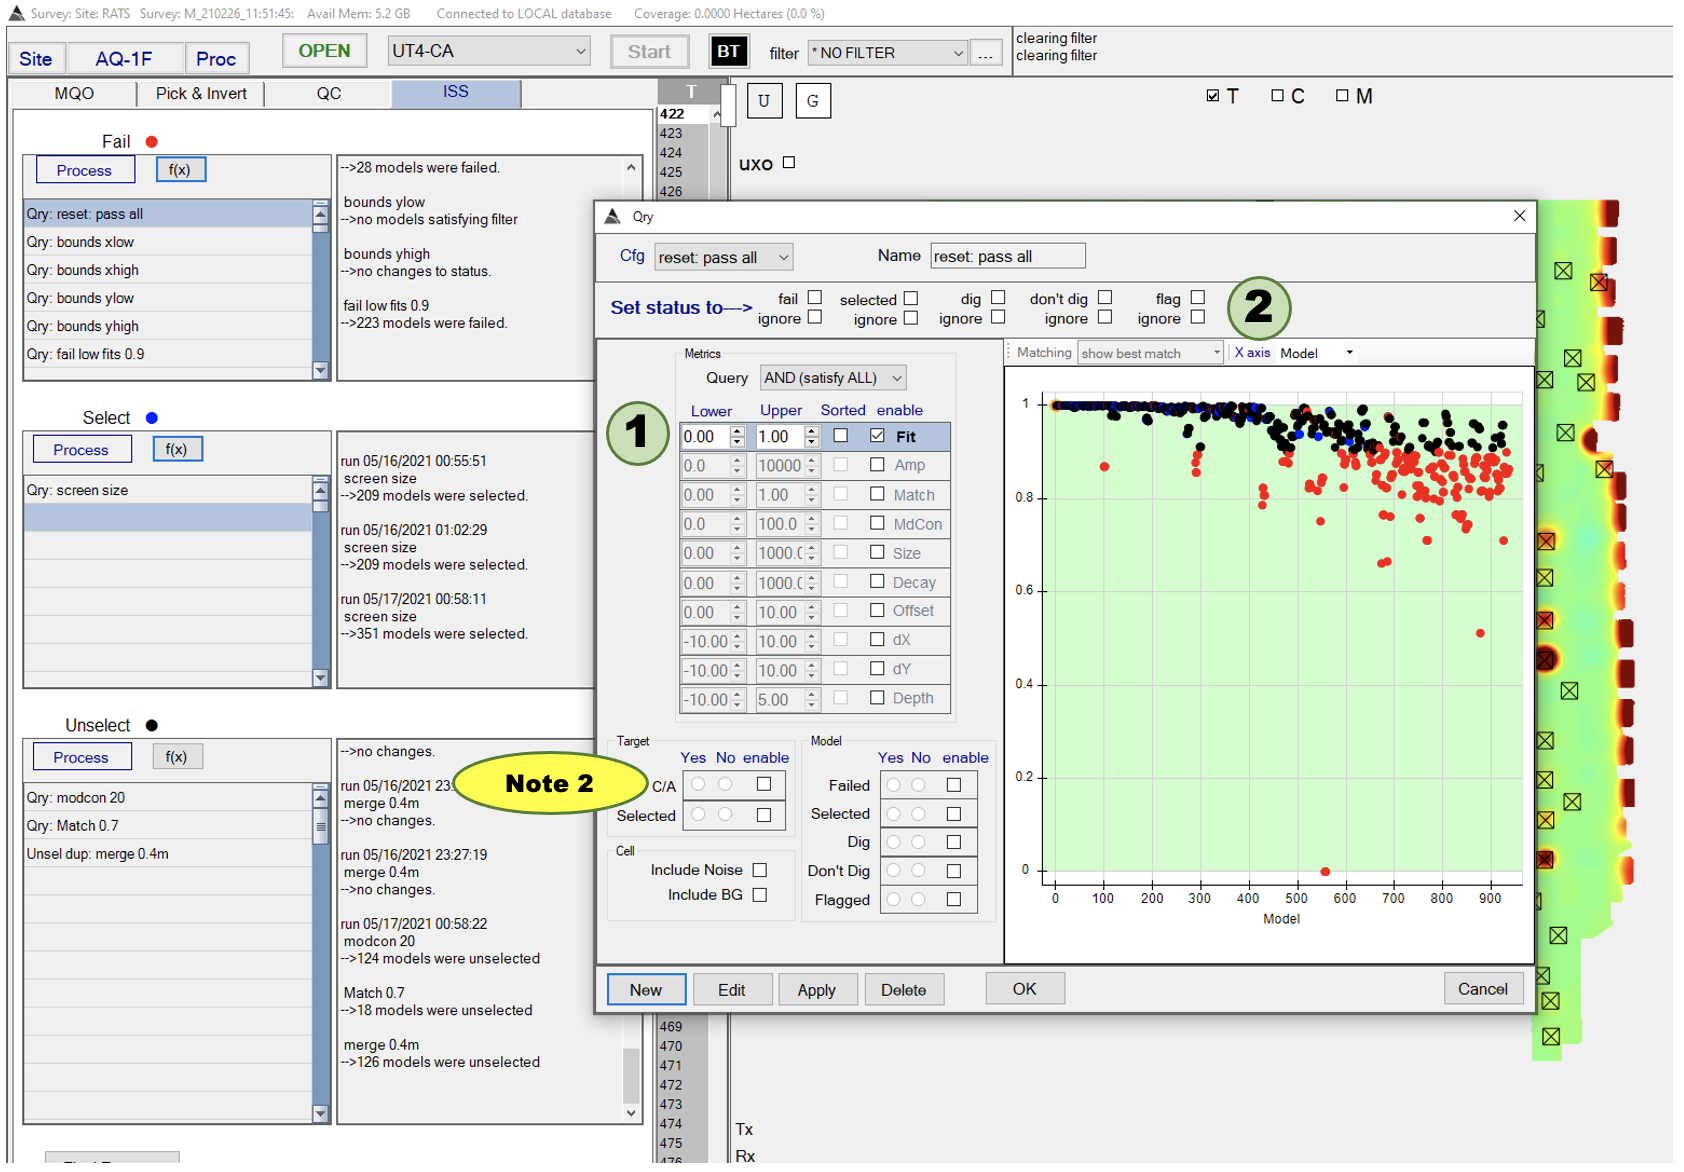Click the Fit lower value field
The image size is (1684, 1172).
(705, 436)
